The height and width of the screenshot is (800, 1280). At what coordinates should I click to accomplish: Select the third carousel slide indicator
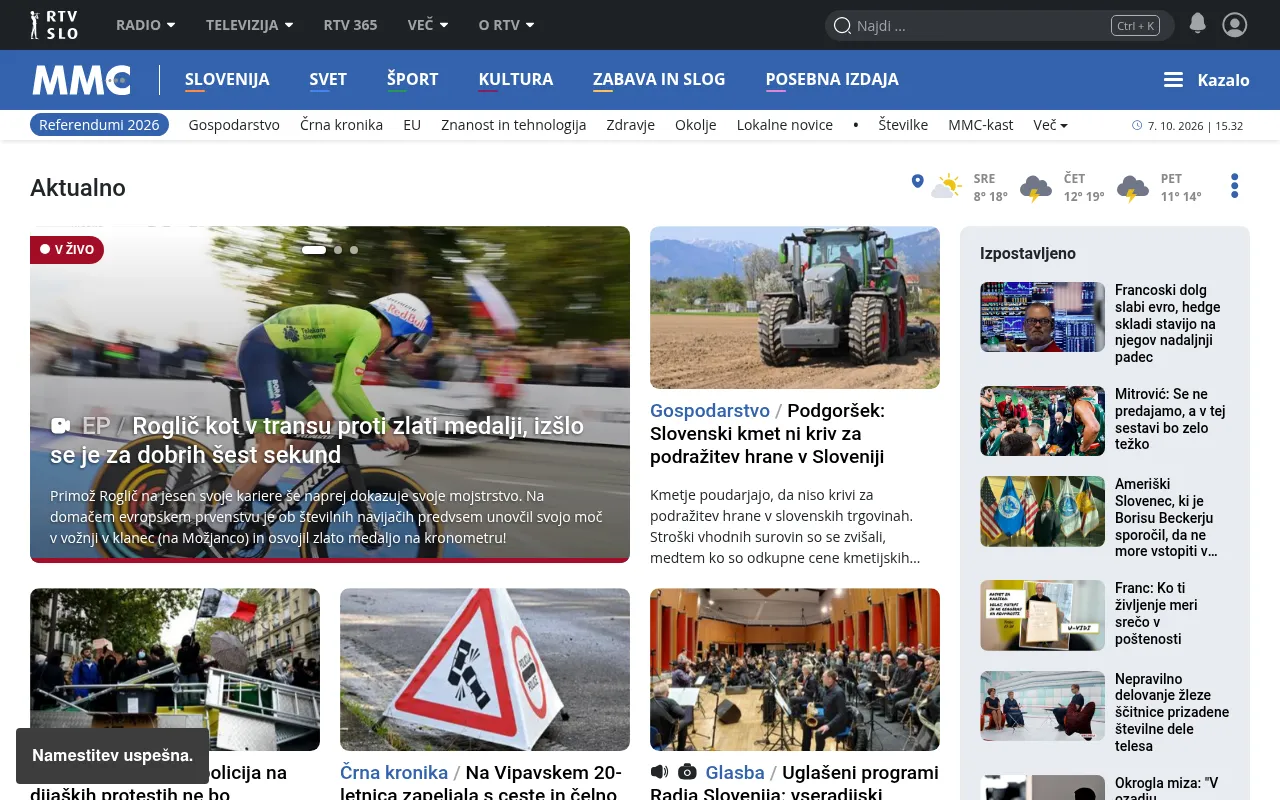[x=354, y=250]
